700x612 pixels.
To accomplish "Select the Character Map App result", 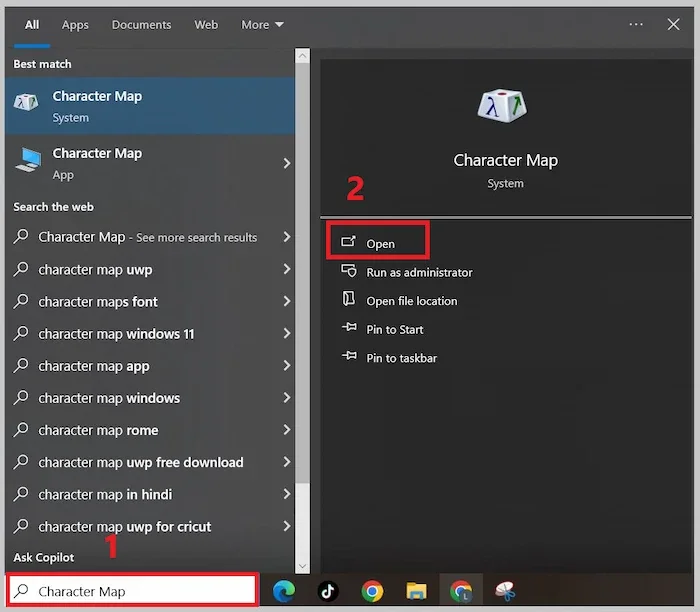I will pyautogui.click(x=150, y=163).
